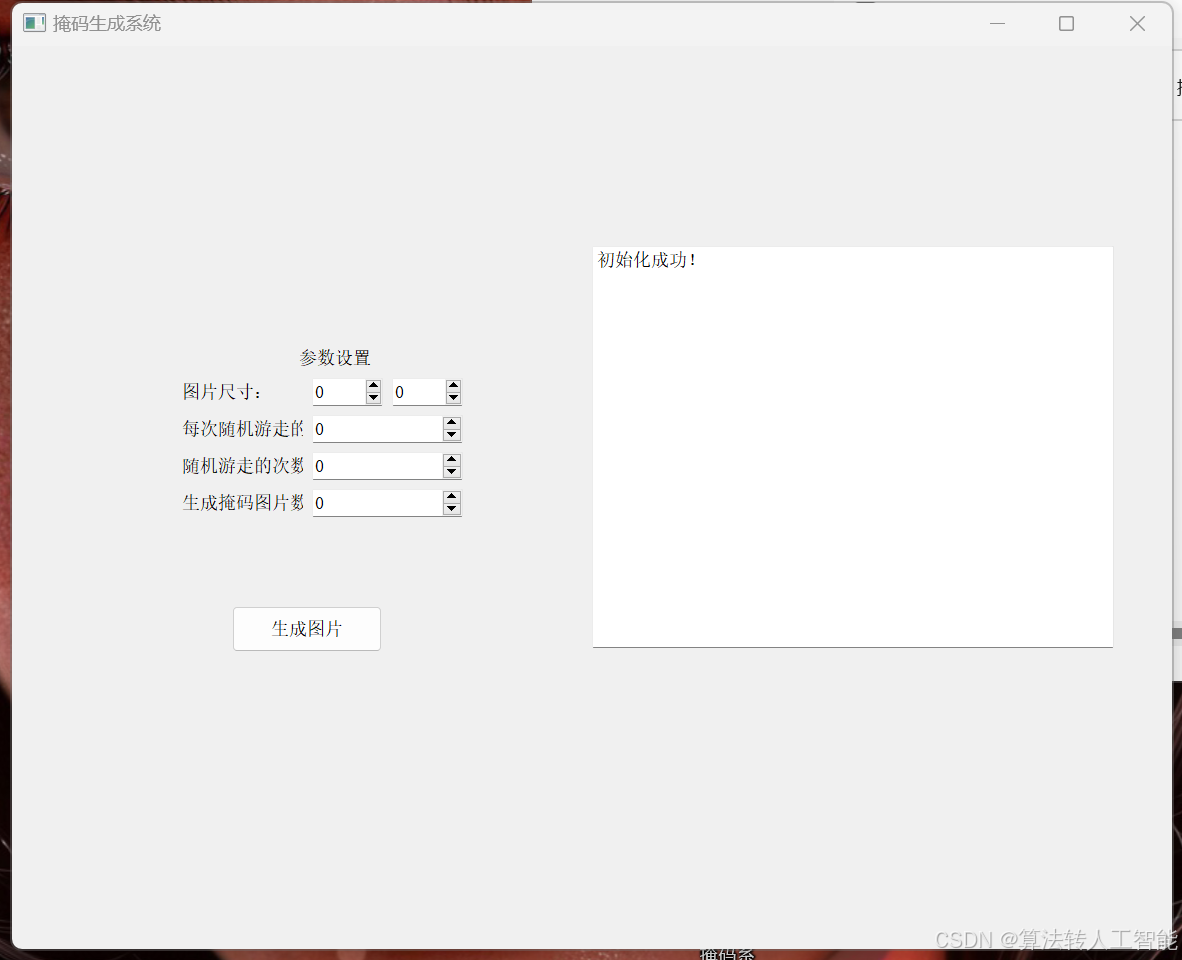Viewport: 1182px width, 960px height.
Task: Click into the first image size input
Action: pos(338,392)
